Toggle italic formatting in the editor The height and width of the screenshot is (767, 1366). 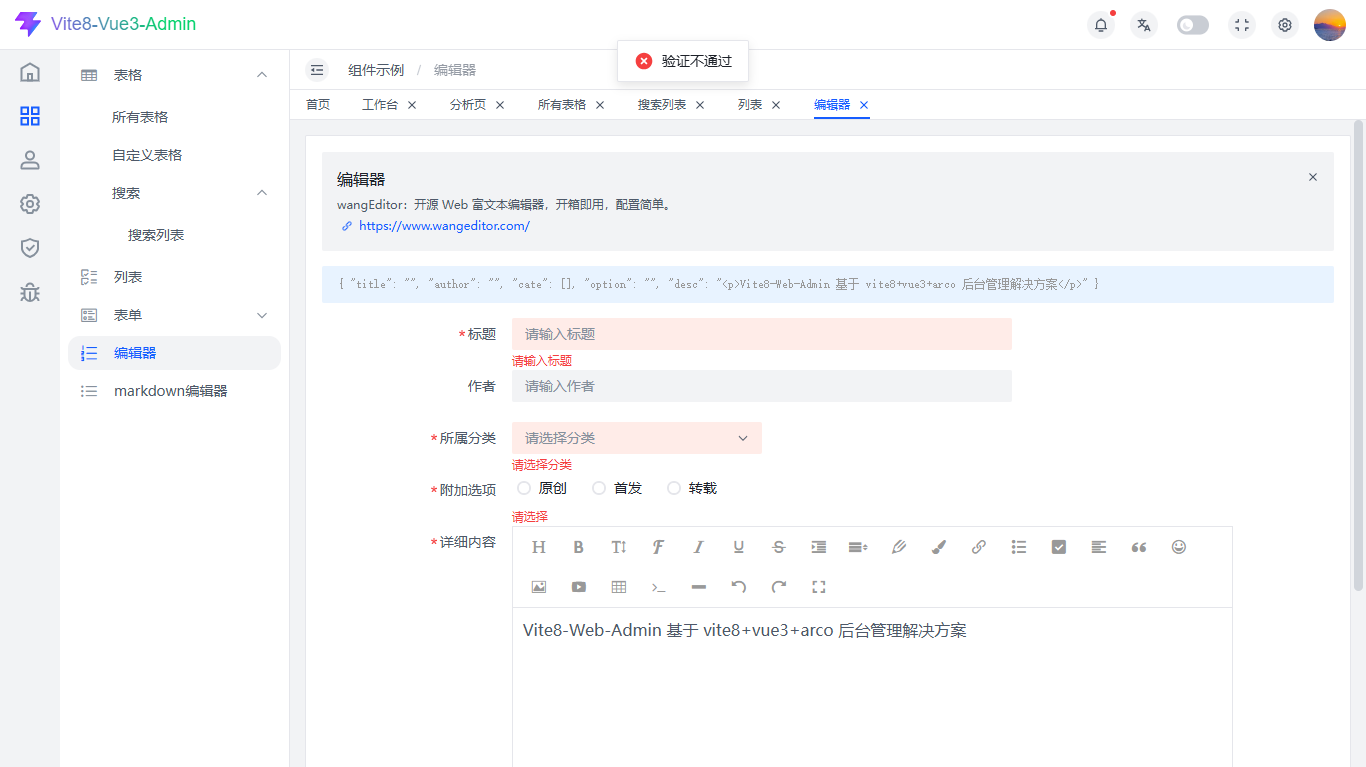click(699, 547)
